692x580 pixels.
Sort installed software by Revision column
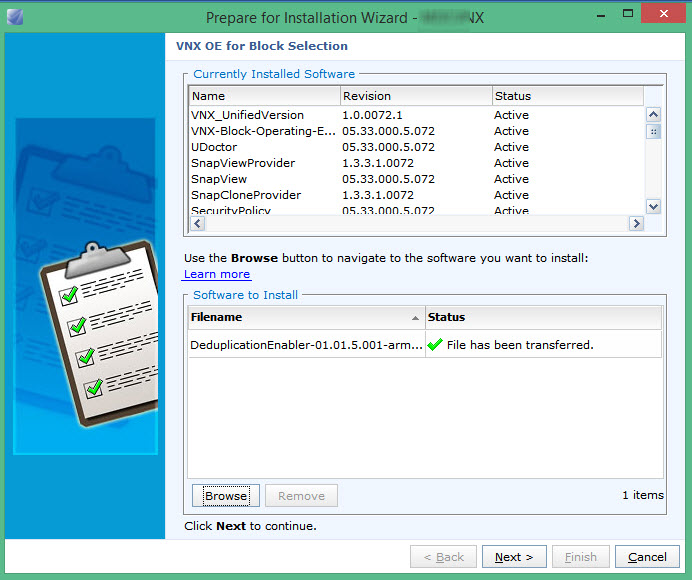click(x=416, y=96)
